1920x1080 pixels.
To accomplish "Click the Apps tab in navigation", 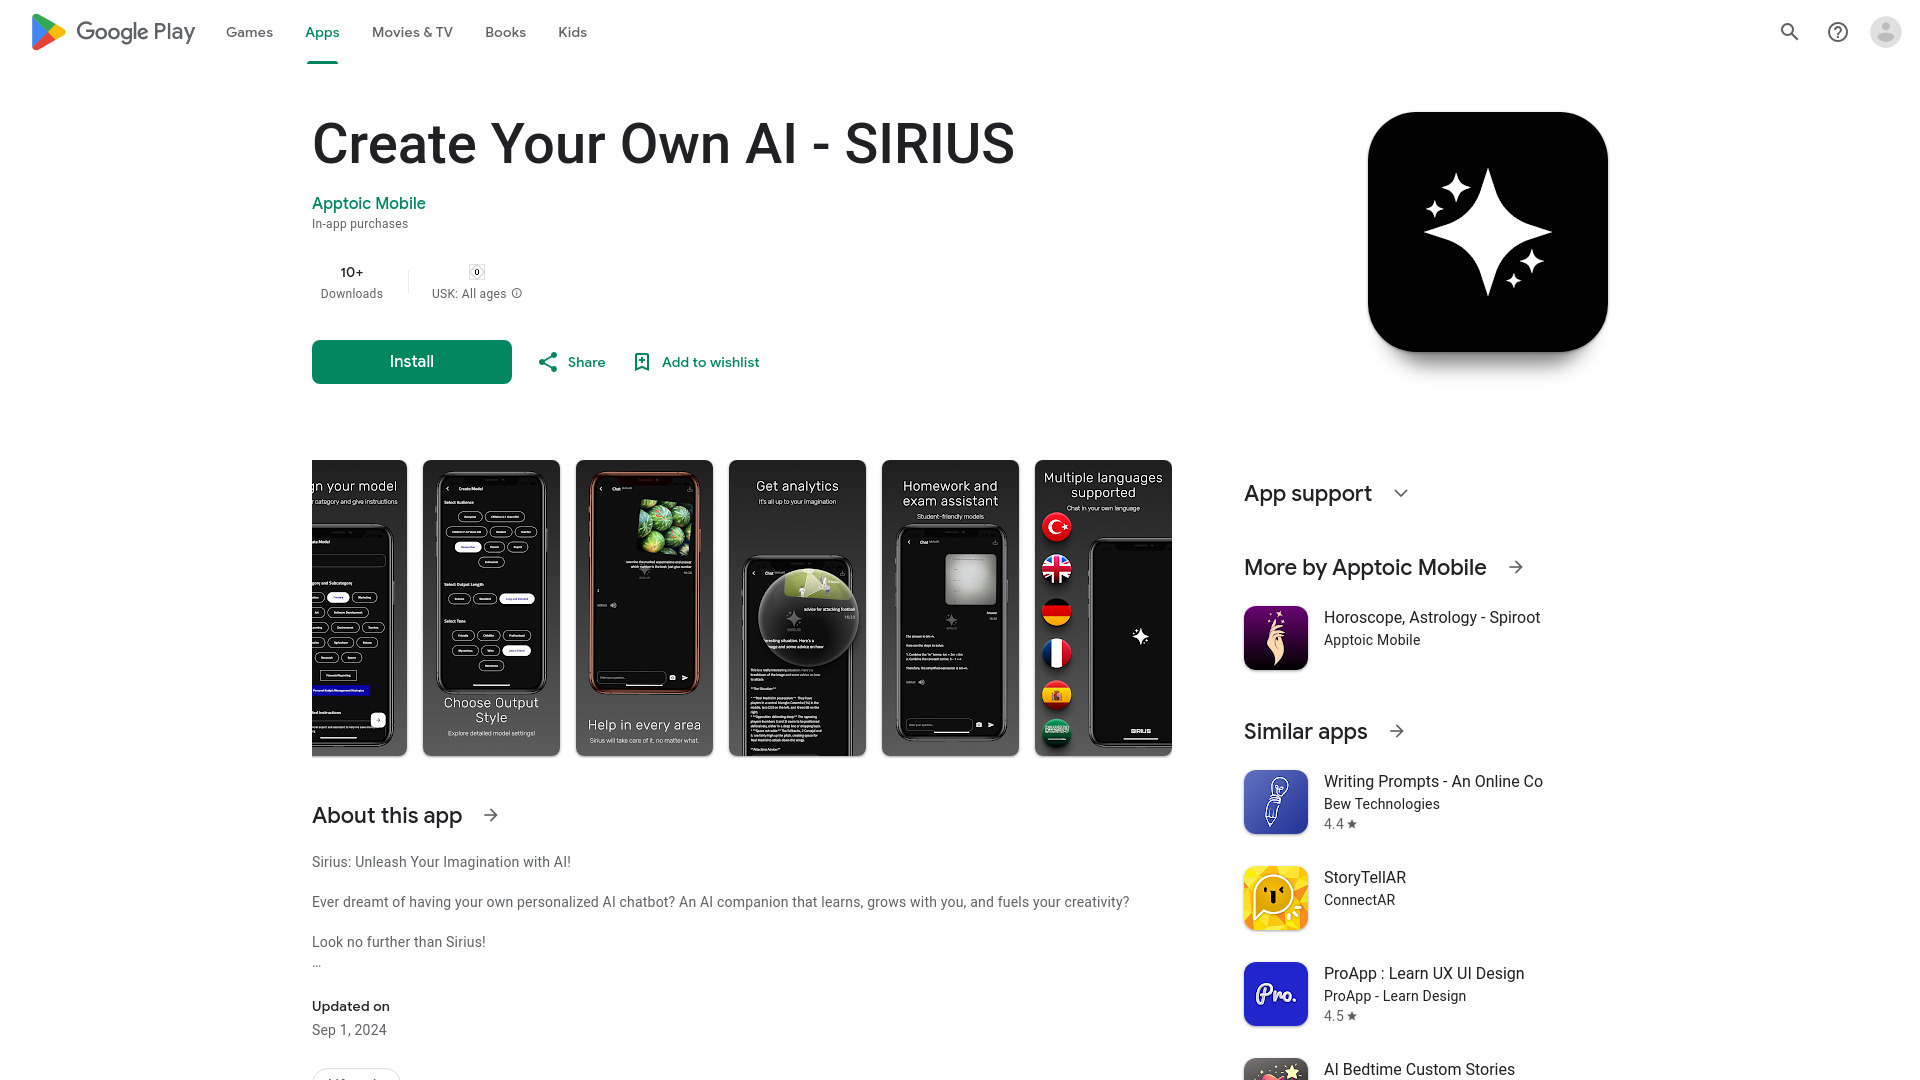I will click(x=322, y=32).
